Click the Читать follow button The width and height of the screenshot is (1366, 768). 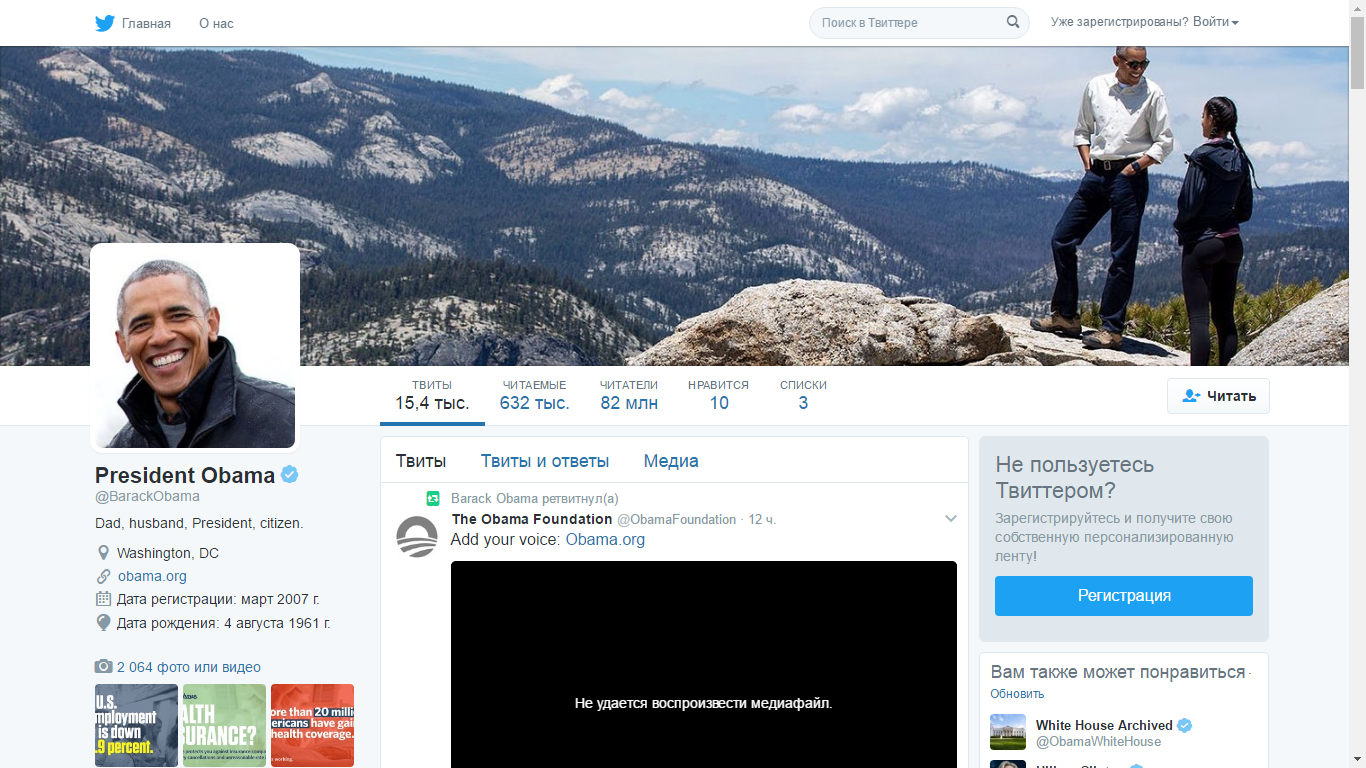(x=1218, y=396)
